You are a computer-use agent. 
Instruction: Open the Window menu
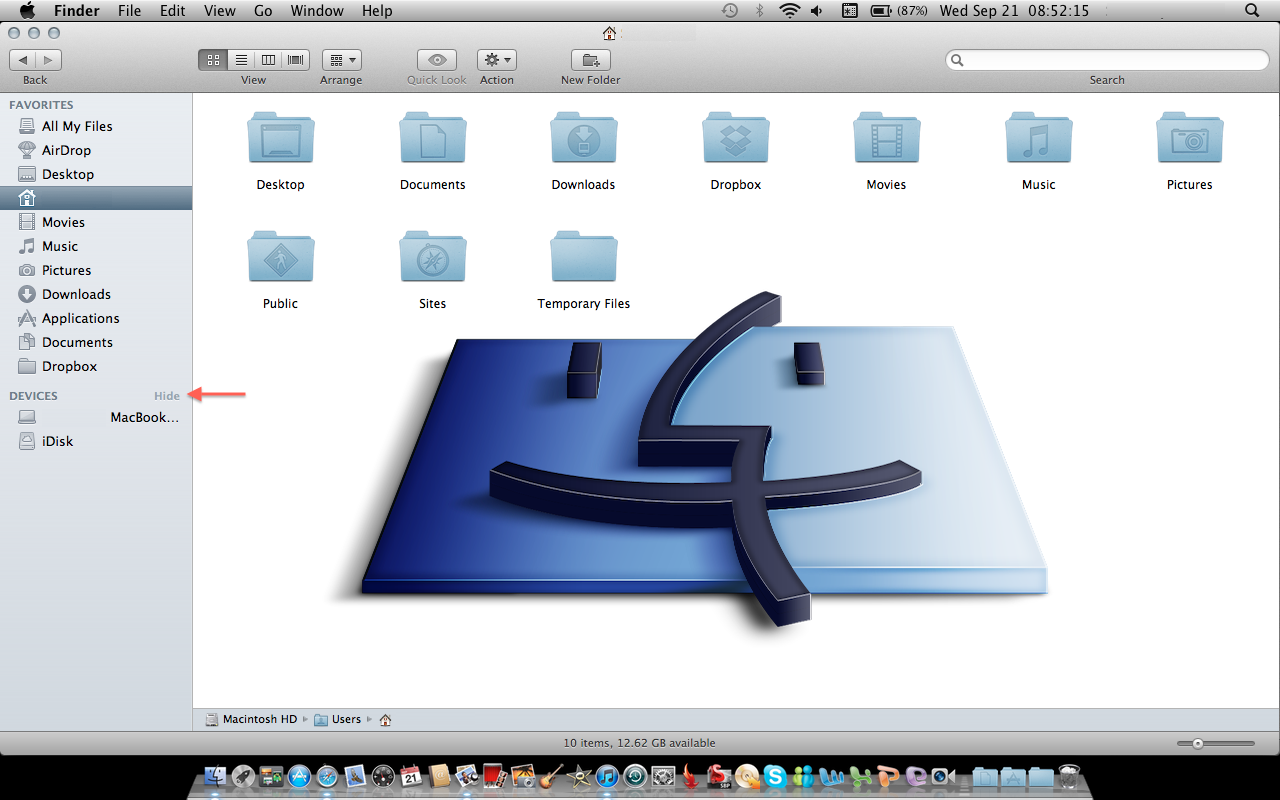click(316, 11)
